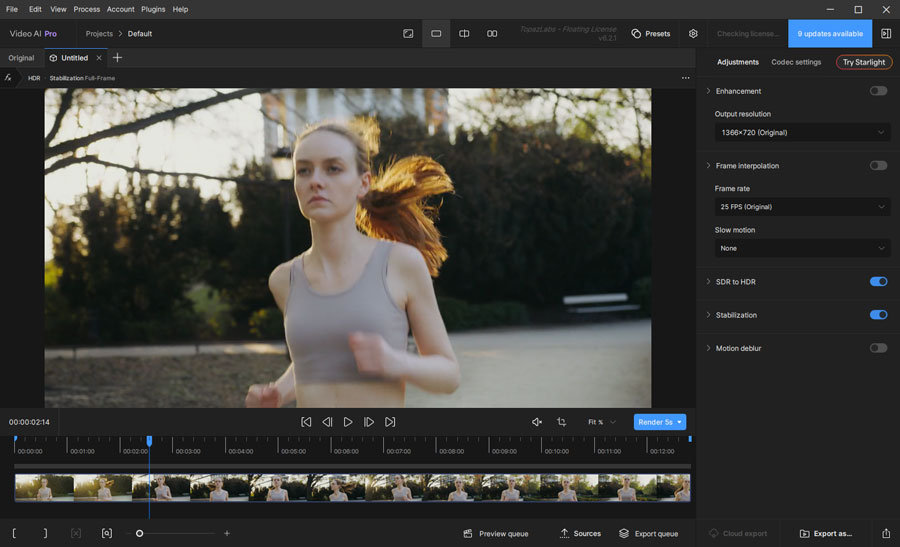Image resolution: width=900 pixels, height=547 pixels.
Task: Go to the Projects breadcrumb link
Action: pyautogui.click(x=99, y=33)
